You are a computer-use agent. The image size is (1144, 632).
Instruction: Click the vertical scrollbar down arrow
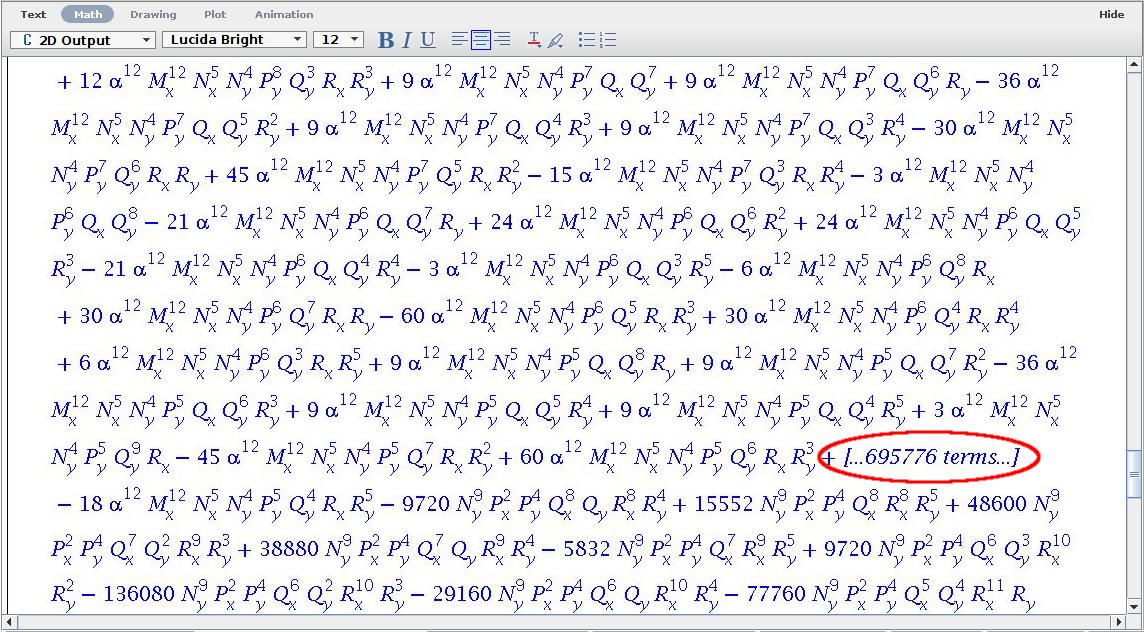pos(1134,607)
